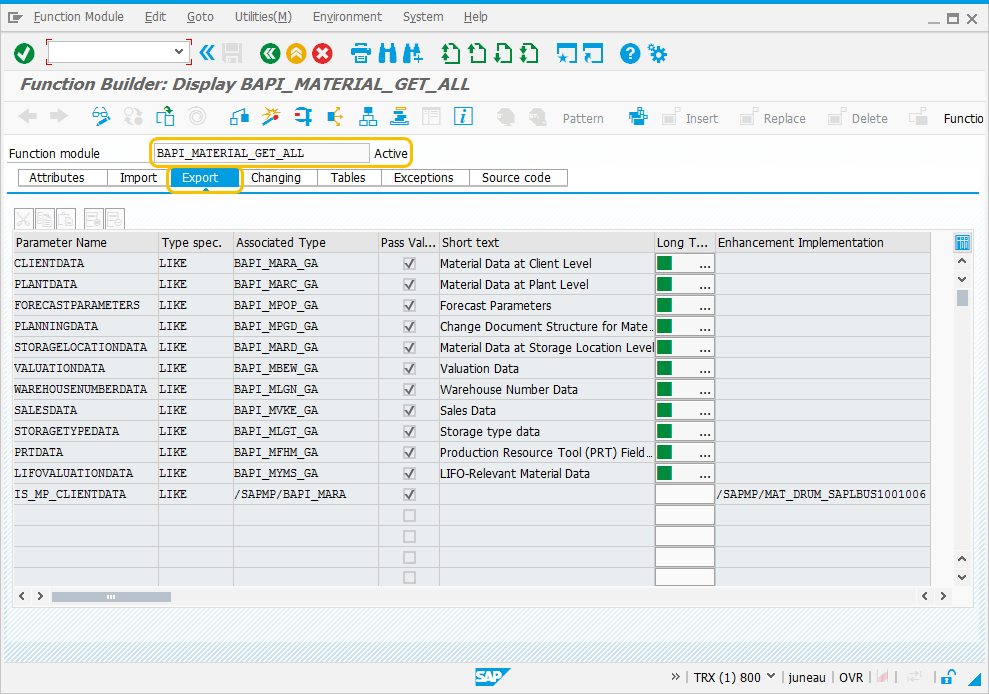The height and width of the screenshot is (694, 989).
Task: Toggle Pass Value checkbox for PLANTDATA
Action: [409, 285]
